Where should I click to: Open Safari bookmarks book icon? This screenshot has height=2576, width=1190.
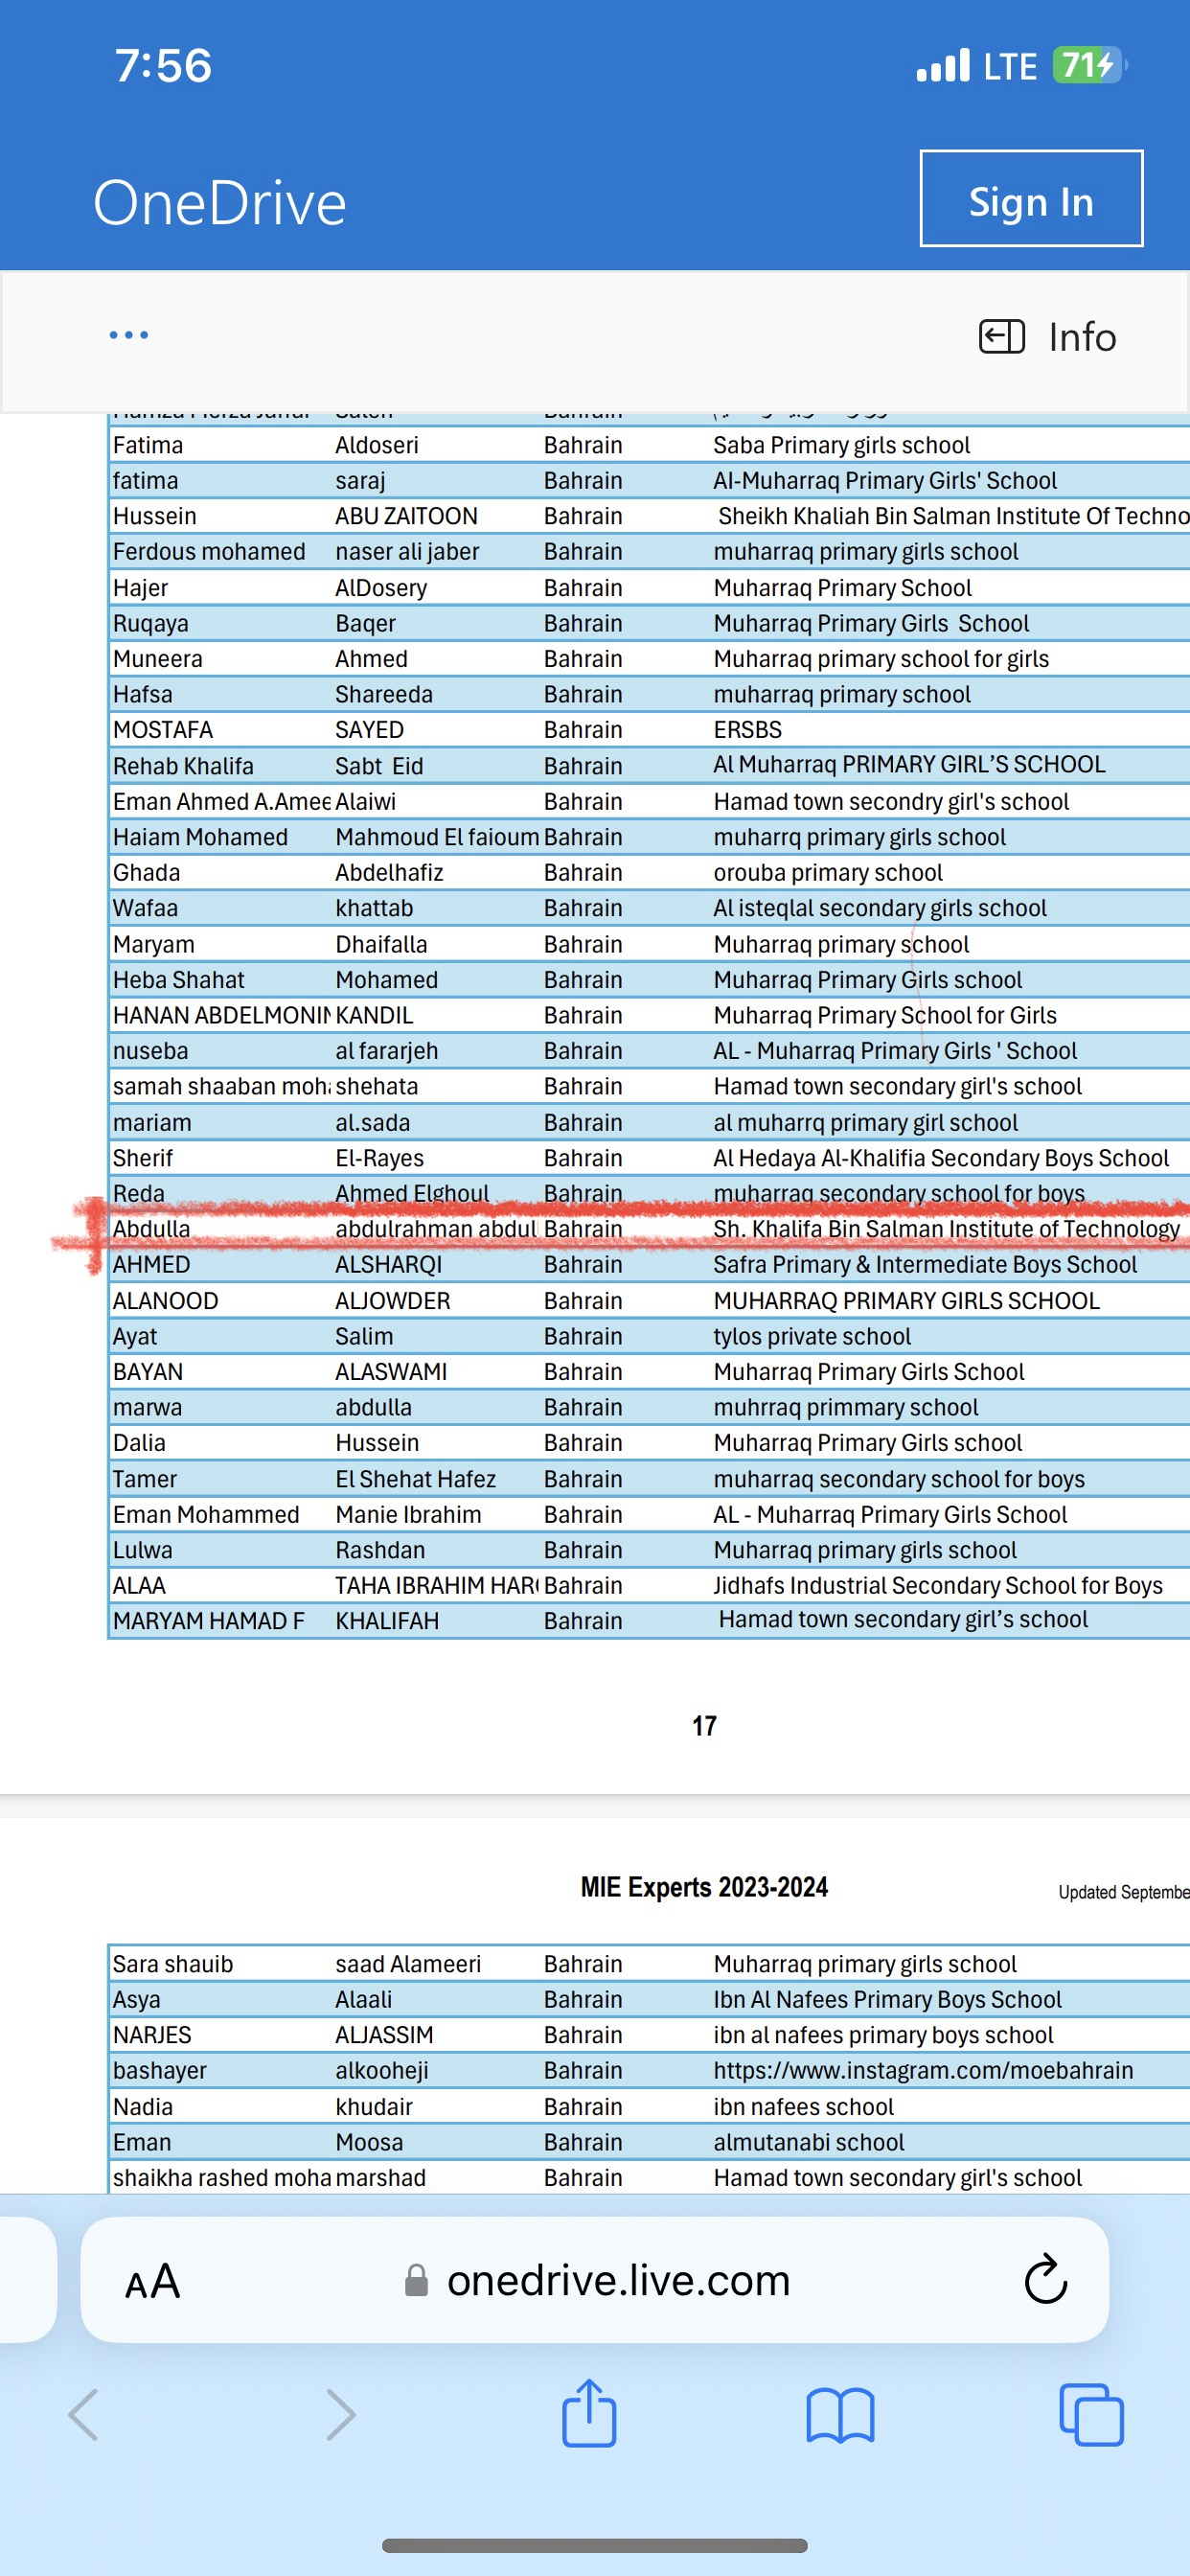pos(840,2415)
